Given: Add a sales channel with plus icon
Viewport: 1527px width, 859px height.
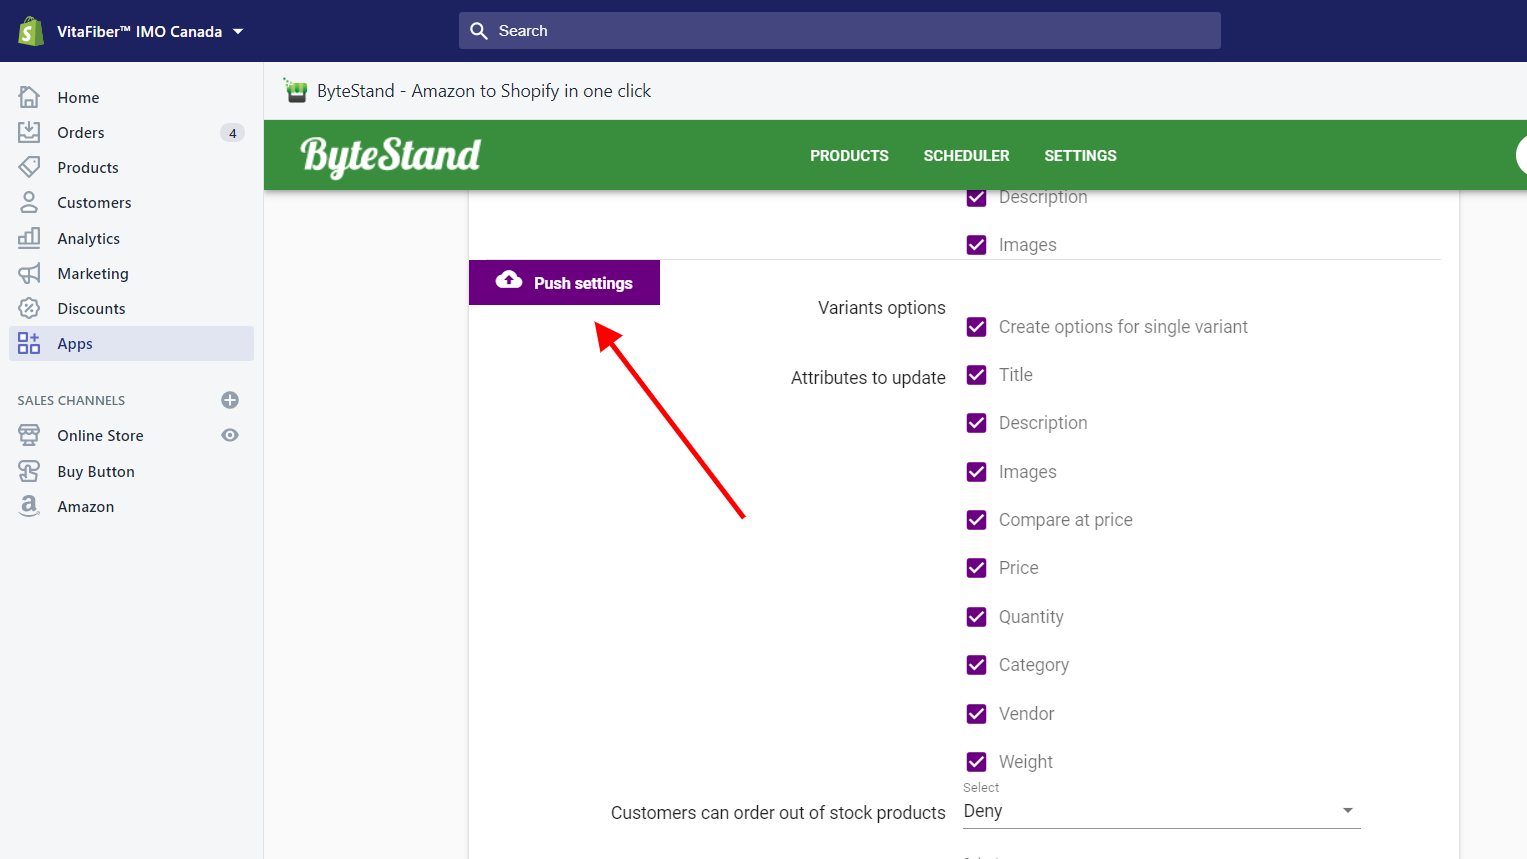Looking at the screenshot, I should click(230, 400).
